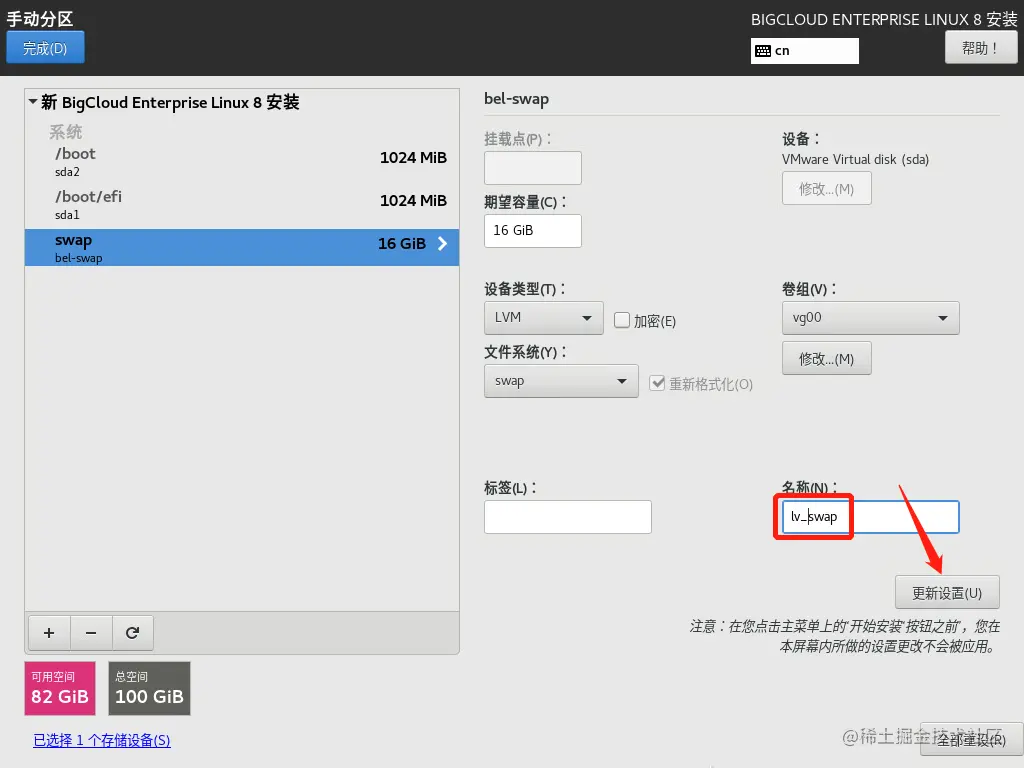
Task: Click the 帮助！ help button
Action: (x=980, y=48)
